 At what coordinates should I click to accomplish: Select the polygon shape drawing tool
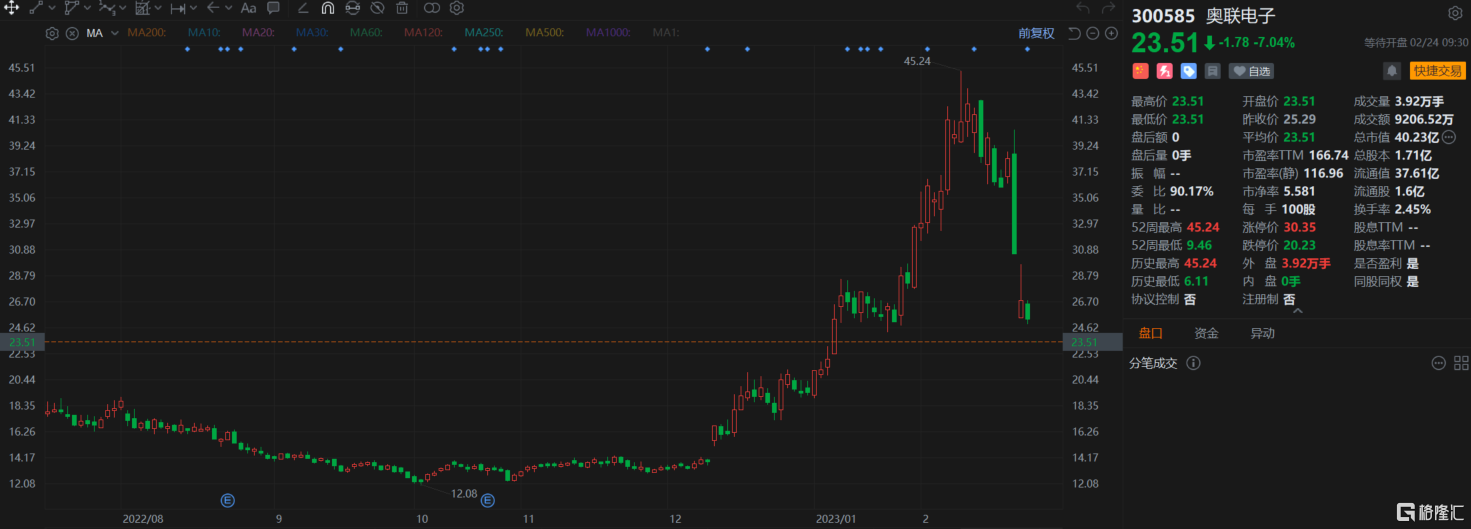71,8
